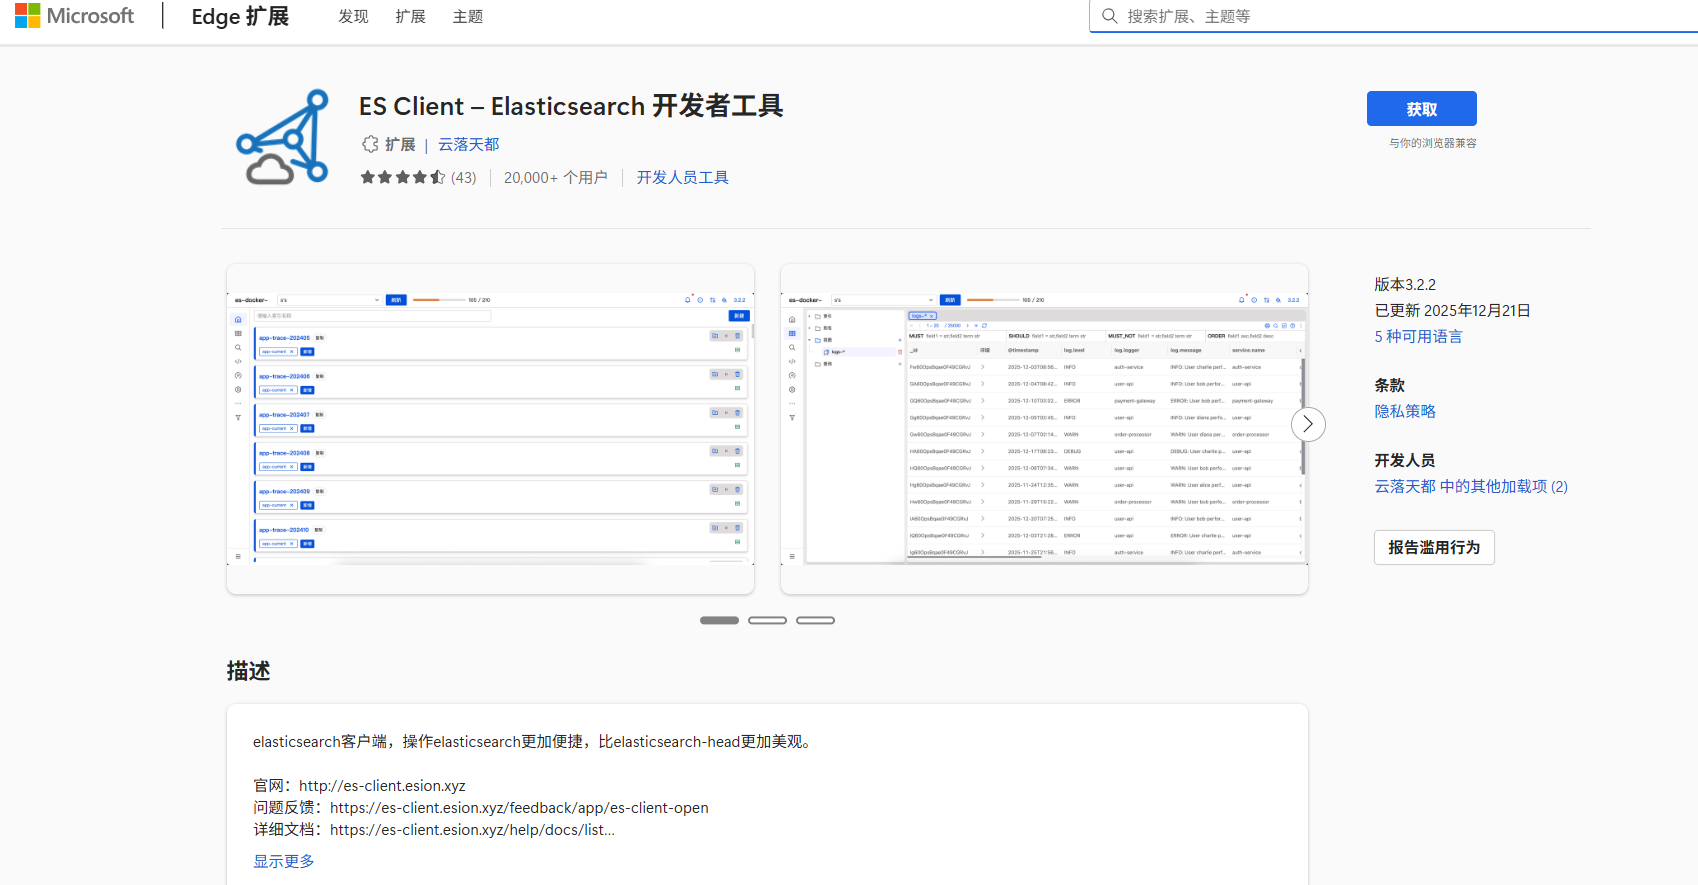Image resolution: width=1698 pixels, height=885 pixels.
Task: Click the 问题反馈 feedback URL line
Action: click(x=481, y=808)
